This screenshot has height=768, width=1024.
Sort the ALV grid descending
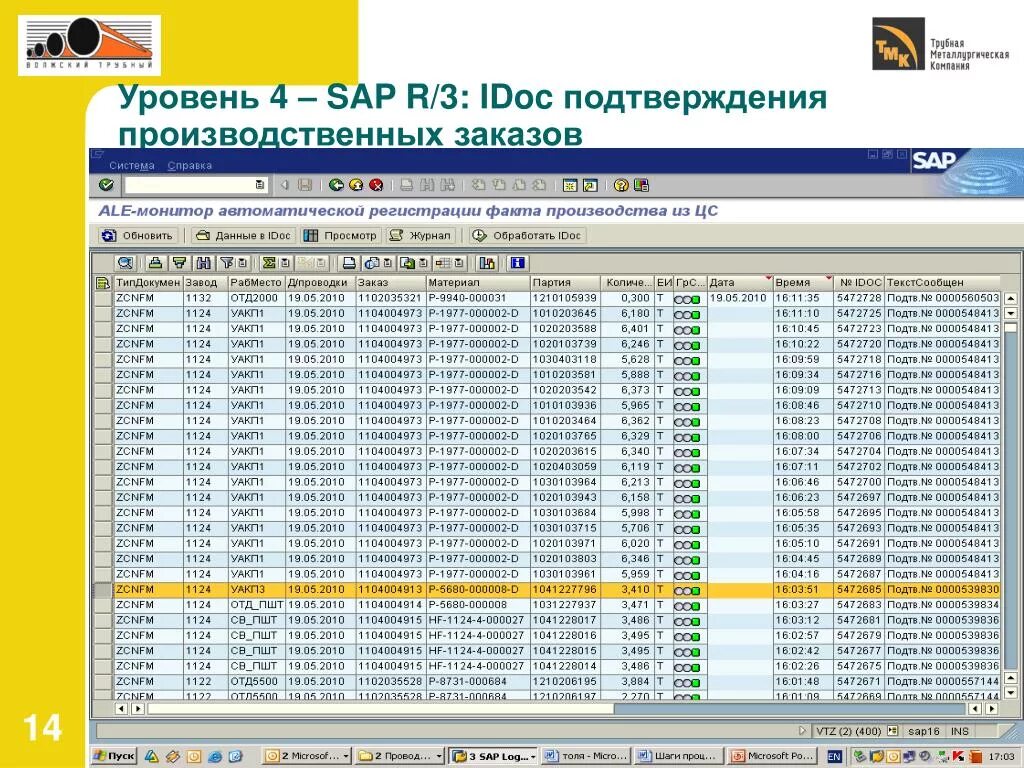(179, 263)
